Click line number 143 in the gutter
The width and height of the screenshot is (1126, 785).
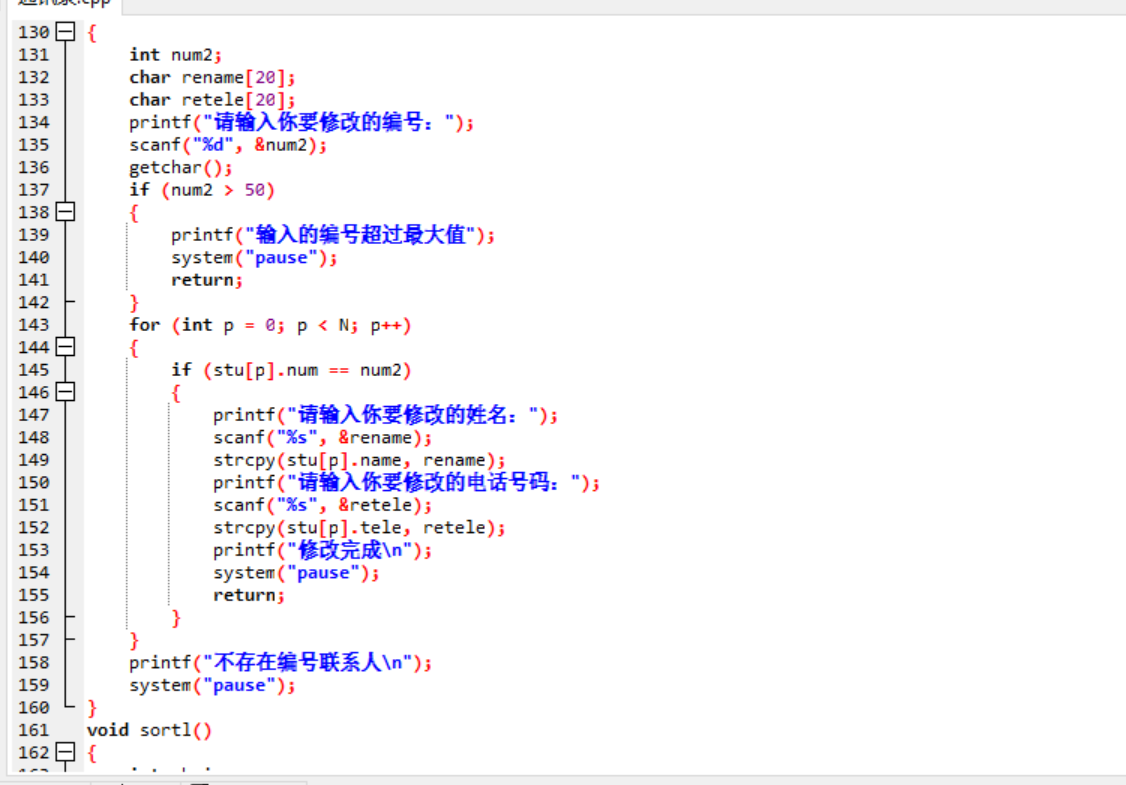[x=34, y=325]
